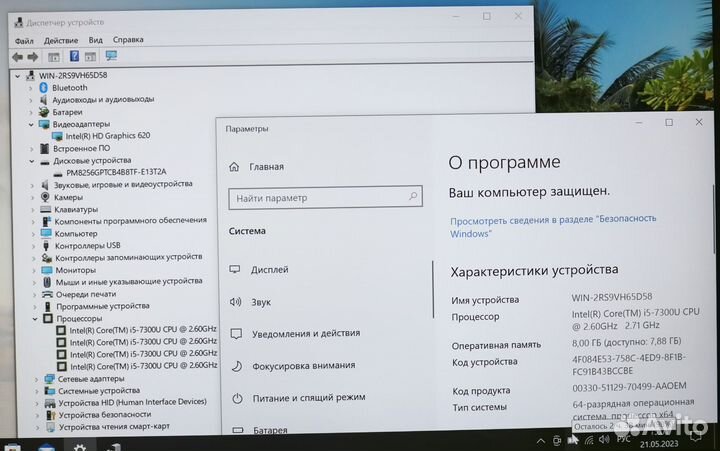Collapse the Процессоры tree node
The image size is (720, 451).
pyautogui.click(x=33, y=319)
